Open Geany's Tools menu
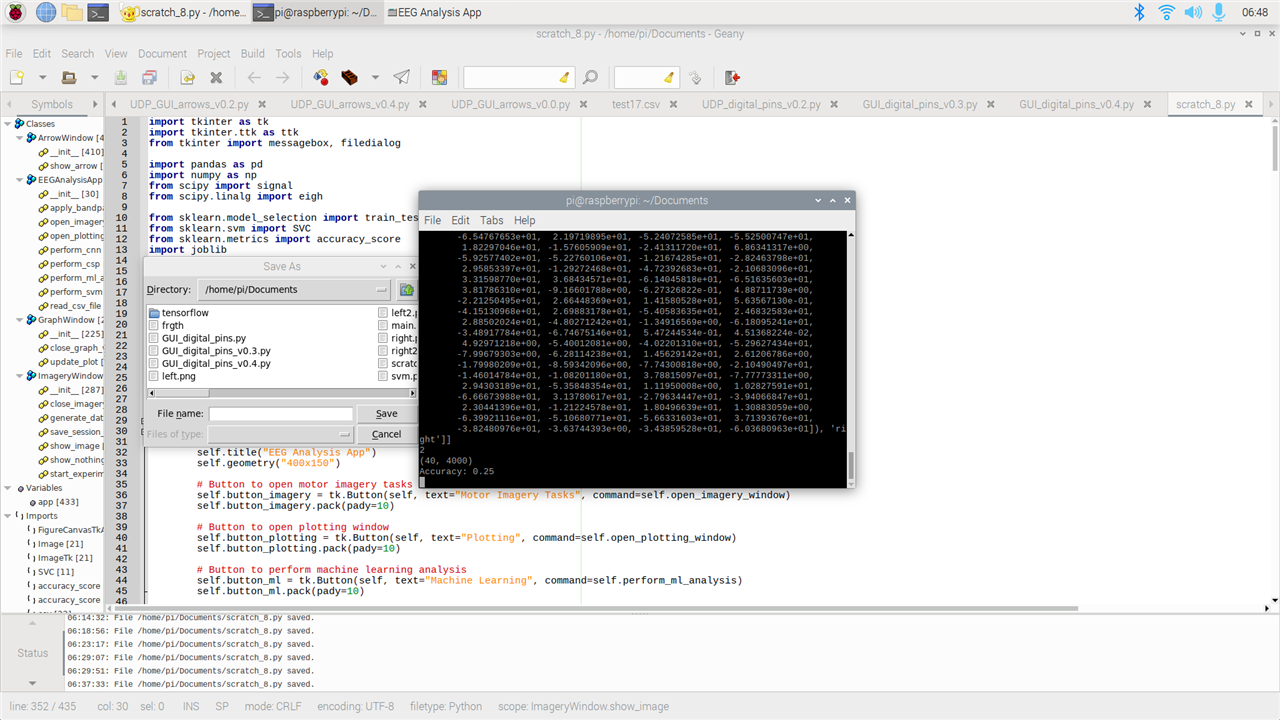The width and height of the screenshot is (1280, 720). tap(288, 53)
